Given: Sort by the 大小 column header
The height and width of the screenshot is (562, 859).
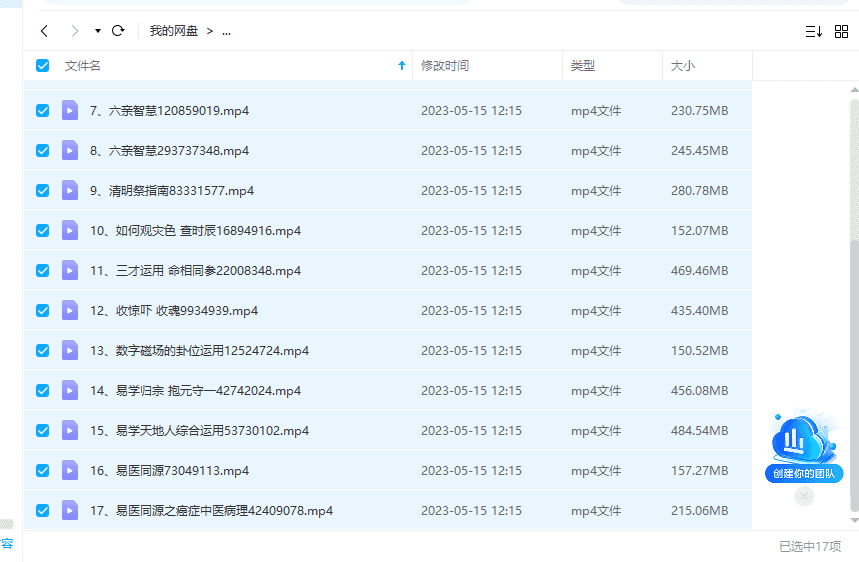Looking at the screenshot, I should tap(683, 66).
